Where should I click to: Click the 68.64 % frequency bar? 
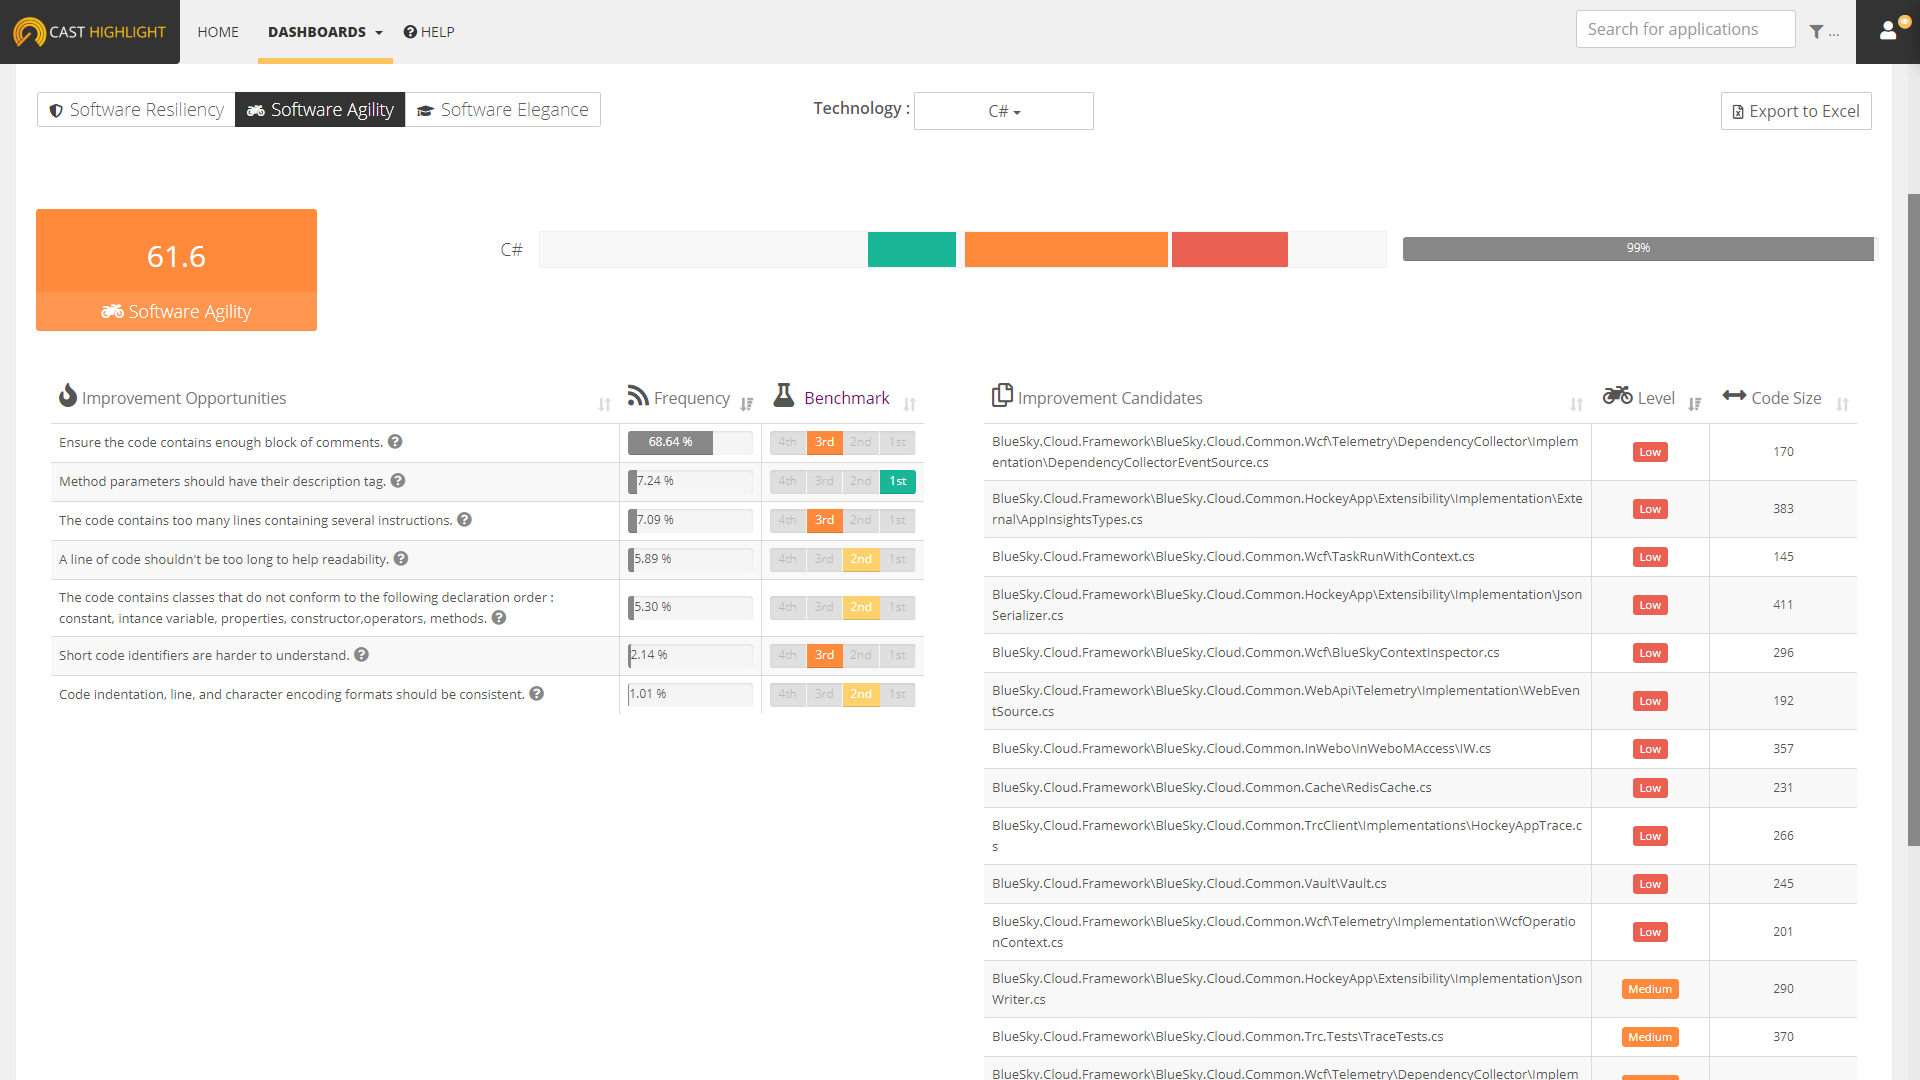pyautogui.click(x=690, y=442)
